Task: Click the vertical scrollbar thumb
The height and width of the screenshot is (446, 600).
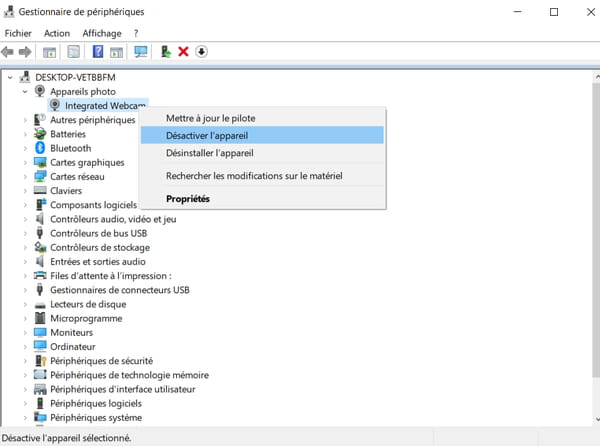Action: pos(596,230)
